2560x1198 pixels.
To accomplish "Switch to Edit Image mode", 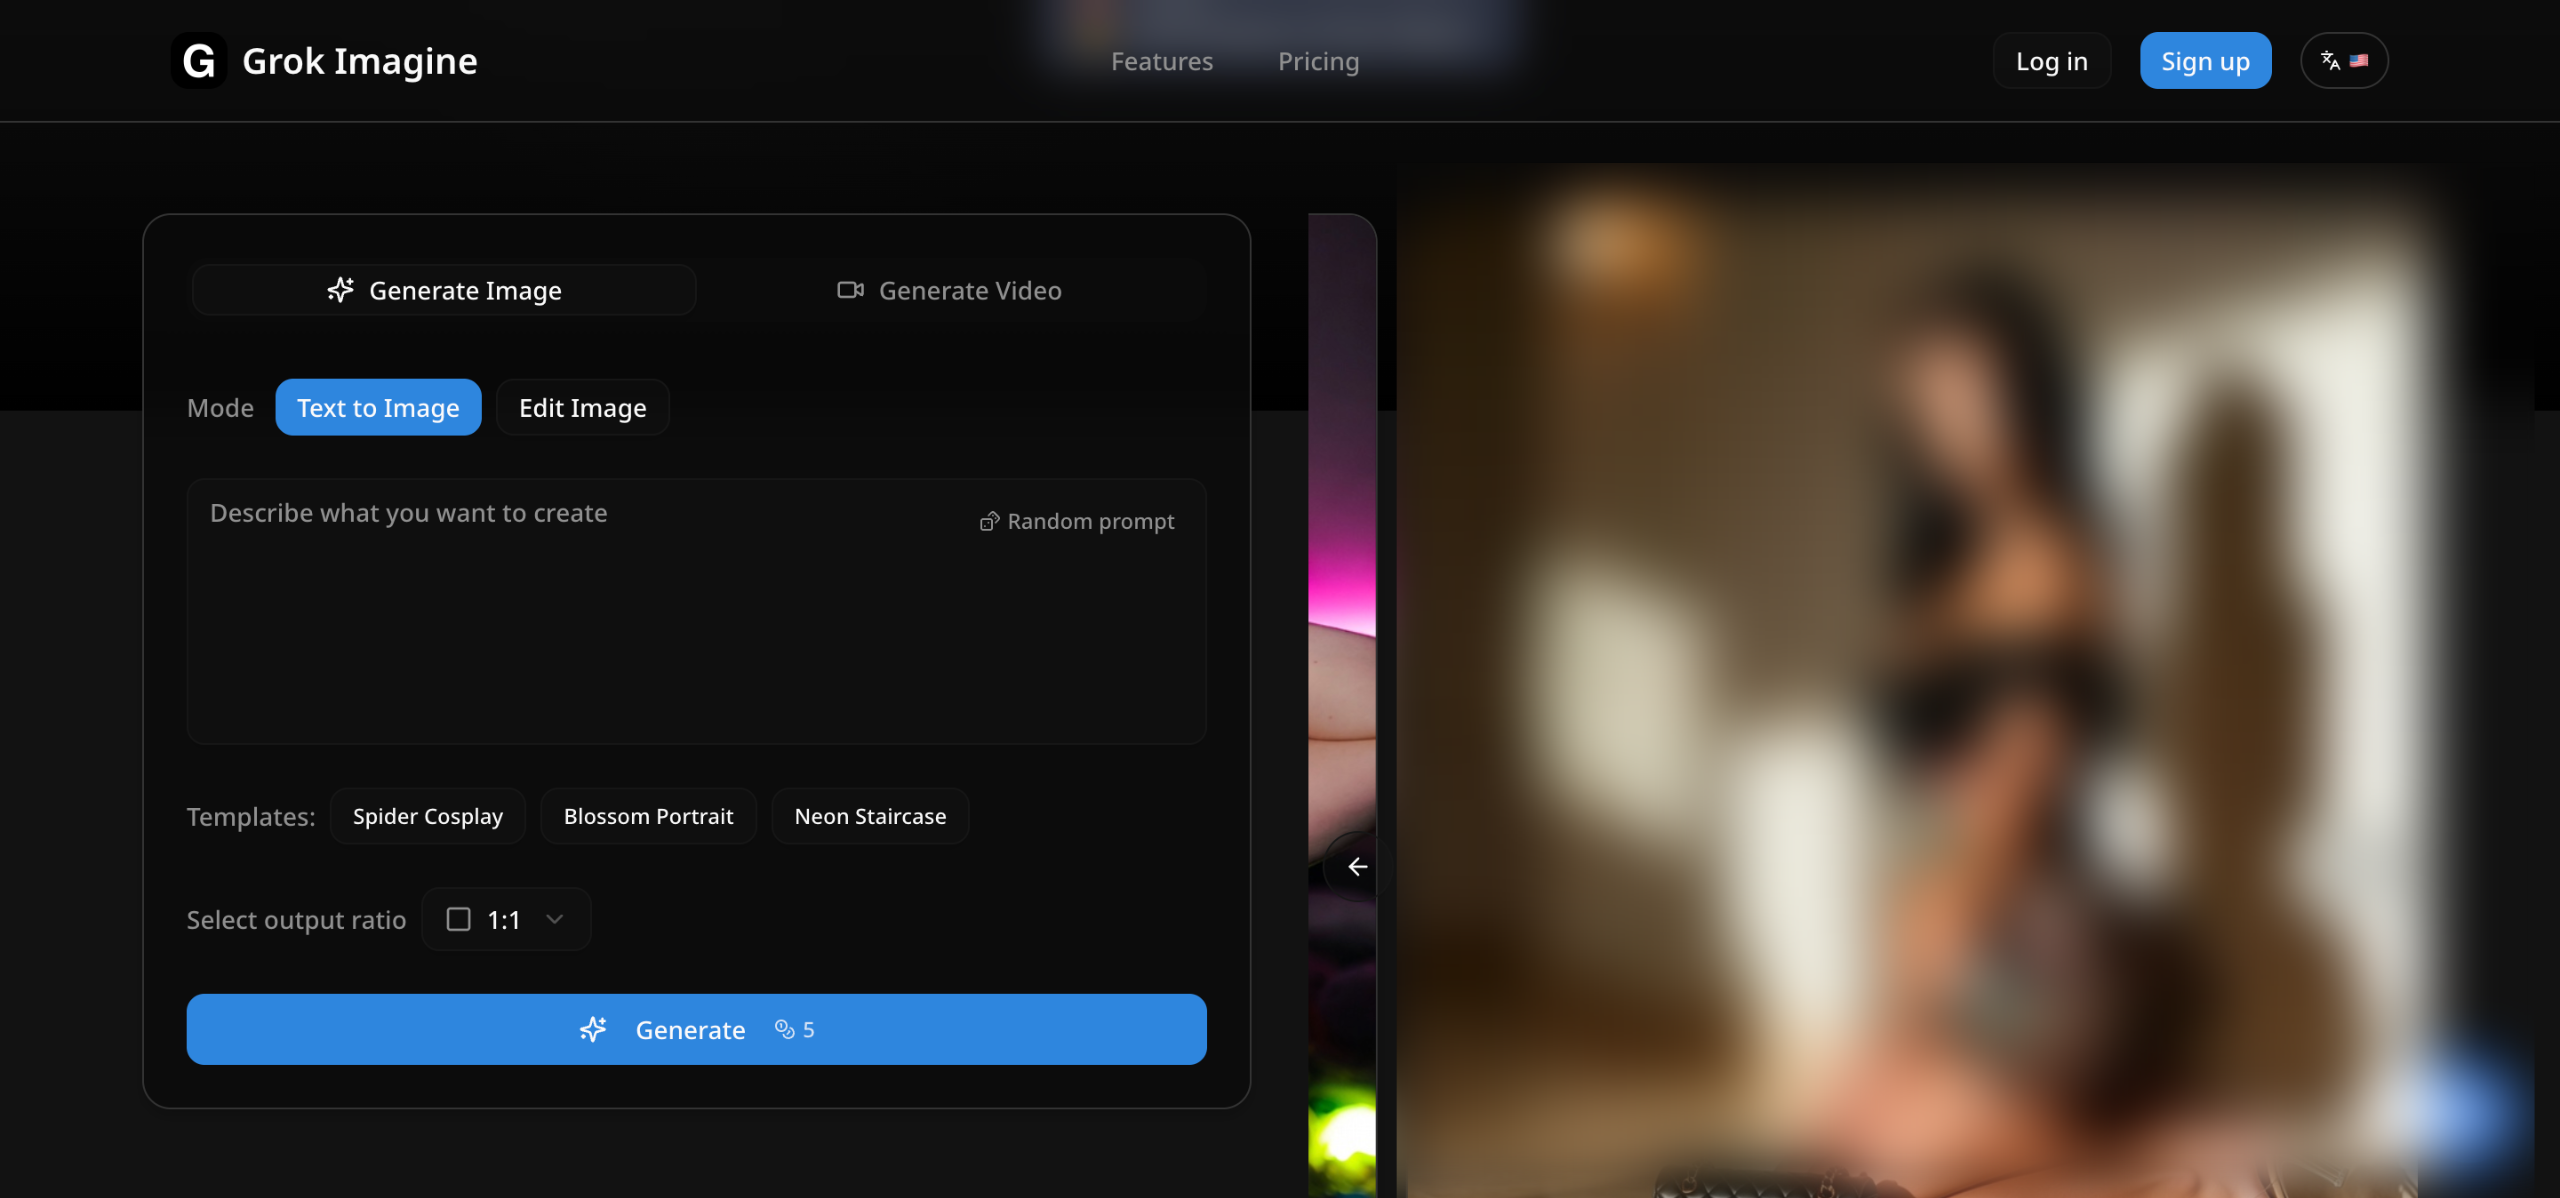I will (x=582, y=407).
